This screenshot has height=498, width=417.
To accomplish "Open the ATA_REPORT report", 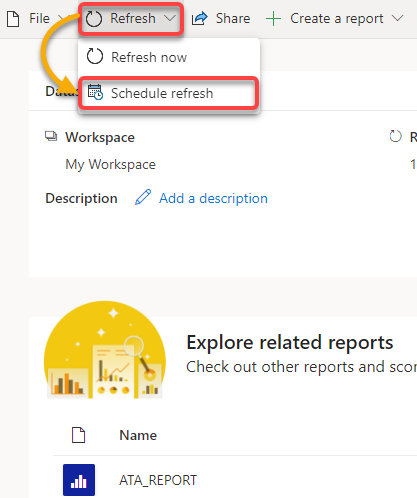I will [158, 480].
